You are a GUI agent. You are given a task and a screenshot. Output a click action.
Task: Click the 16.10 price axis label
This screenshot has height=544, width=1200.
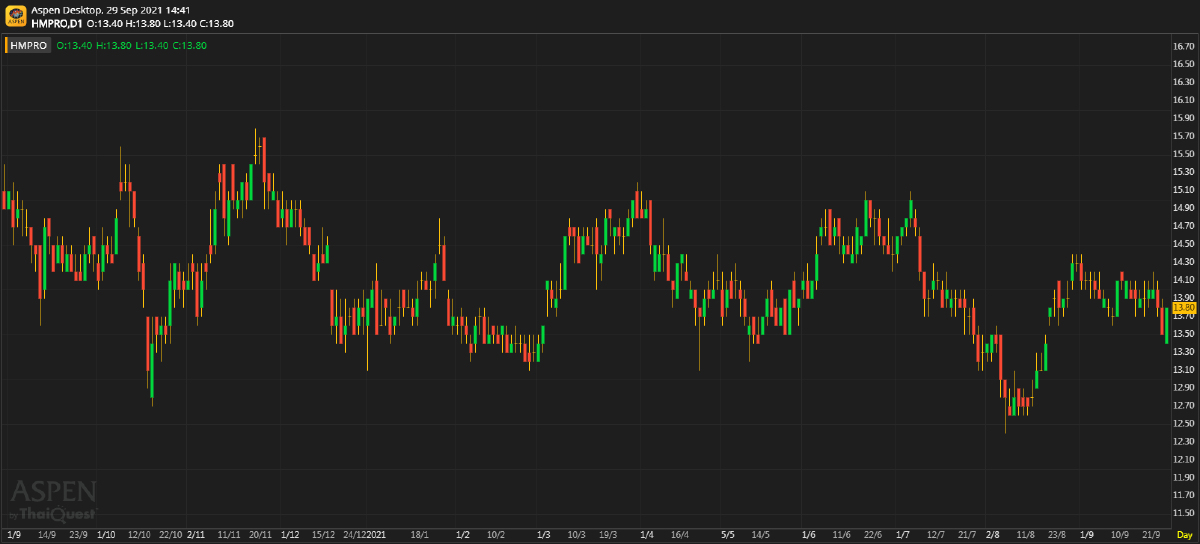click(1184, 100)
